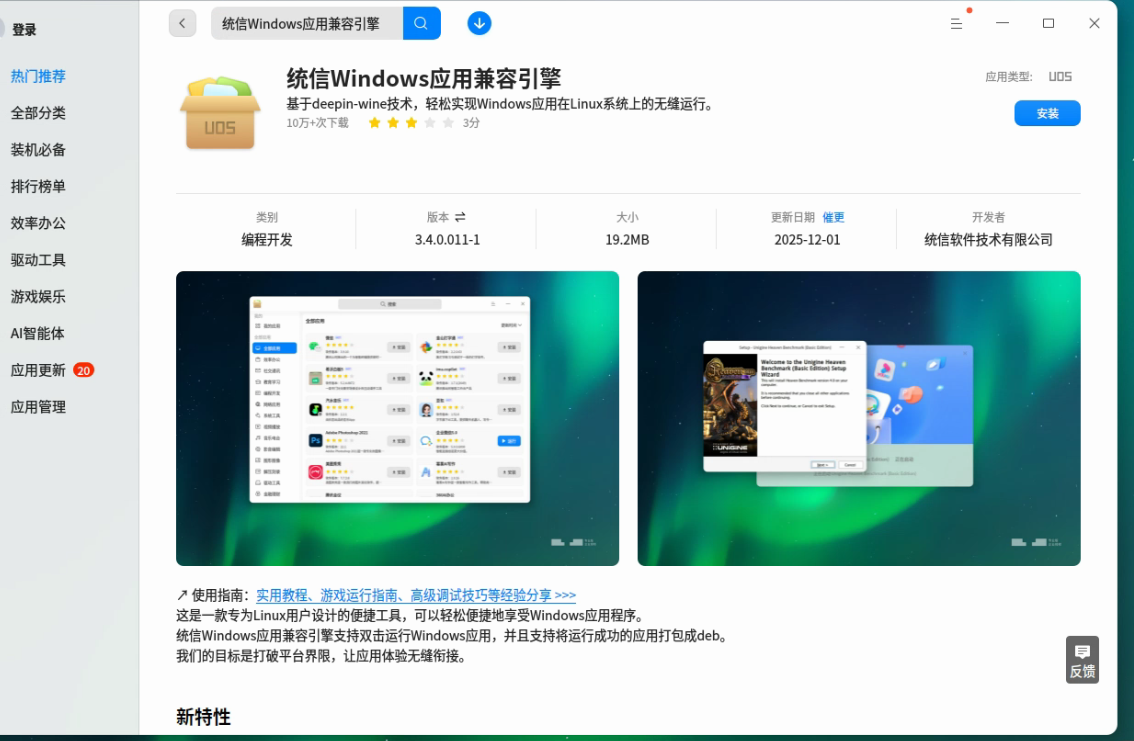1134x741 pixels.
Task: Click the size value 19.2MB
Action: [x=627, y=240]
